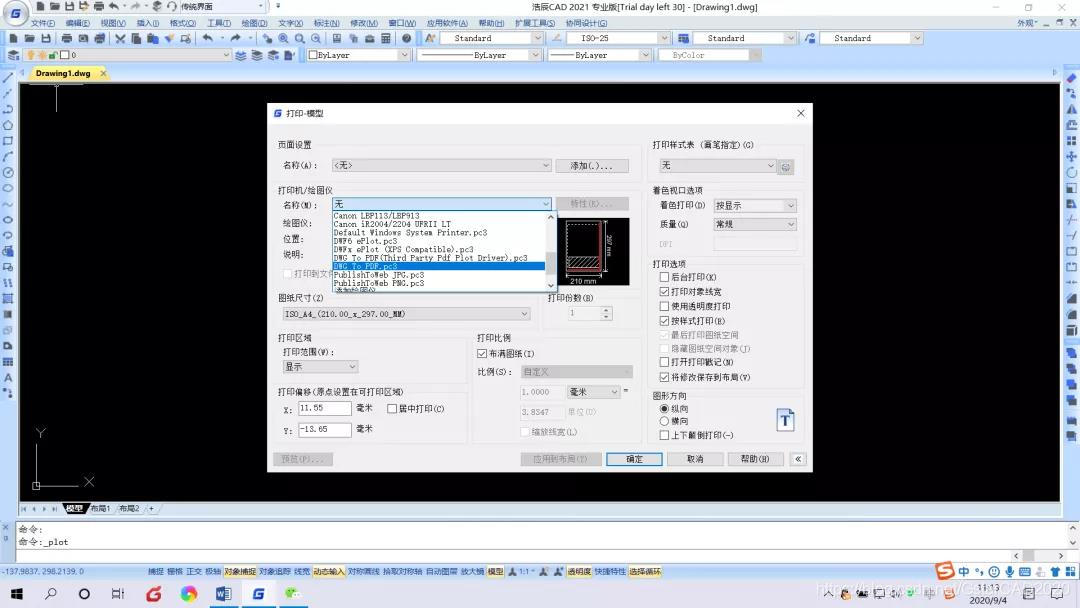1080x608 pixels.
Task: Open WeChat from the taskbar
Action: (x=293, y=594)
